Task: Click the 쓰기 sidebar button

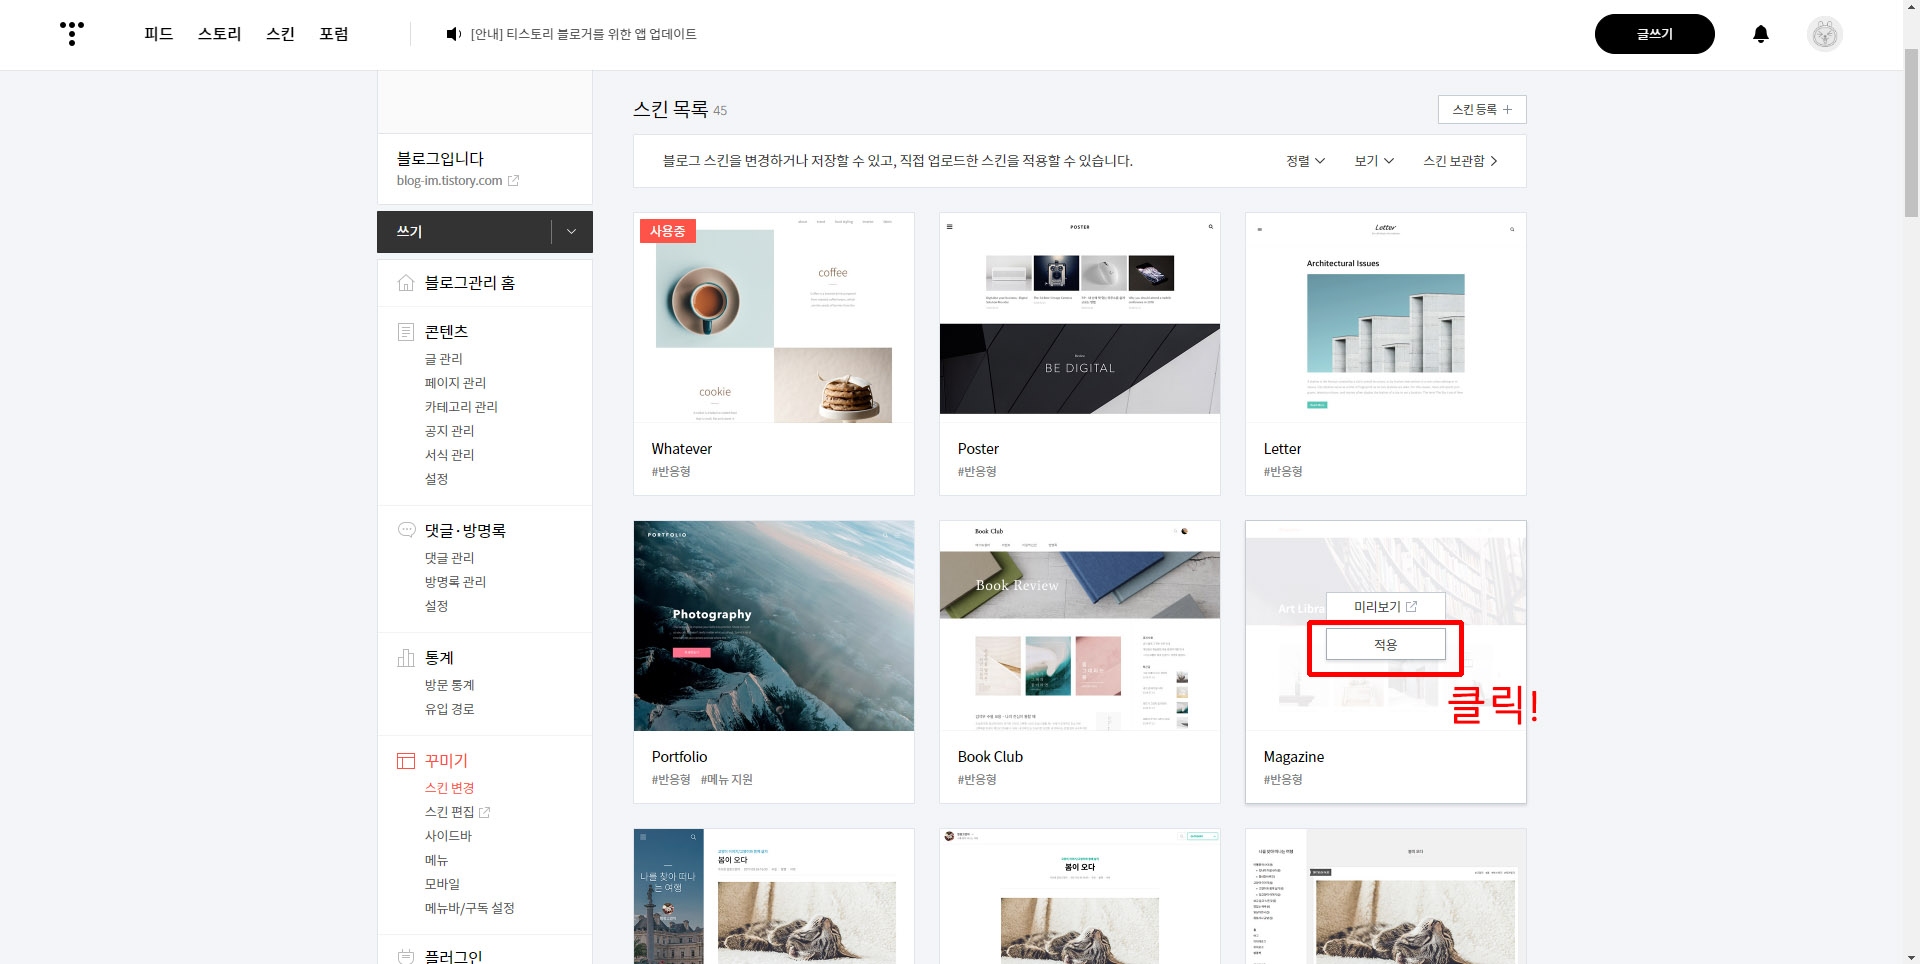Action: (x=465, y=231)
